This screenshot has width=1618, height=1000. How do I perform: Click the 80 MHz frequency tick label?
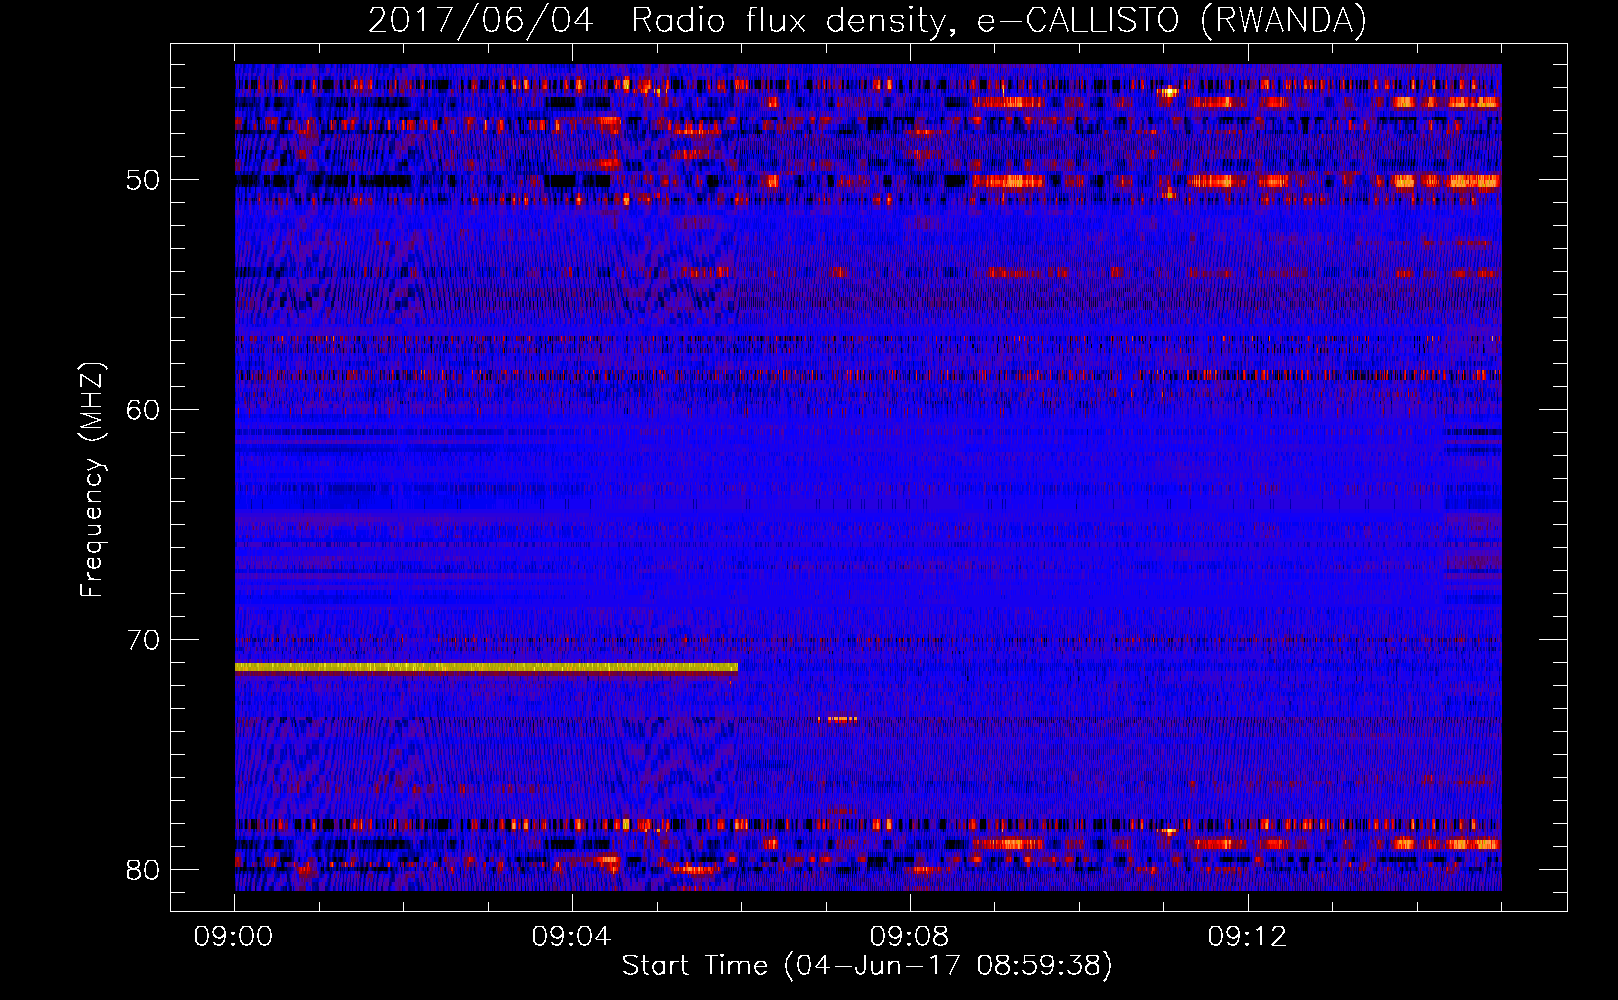click(143, 870)
